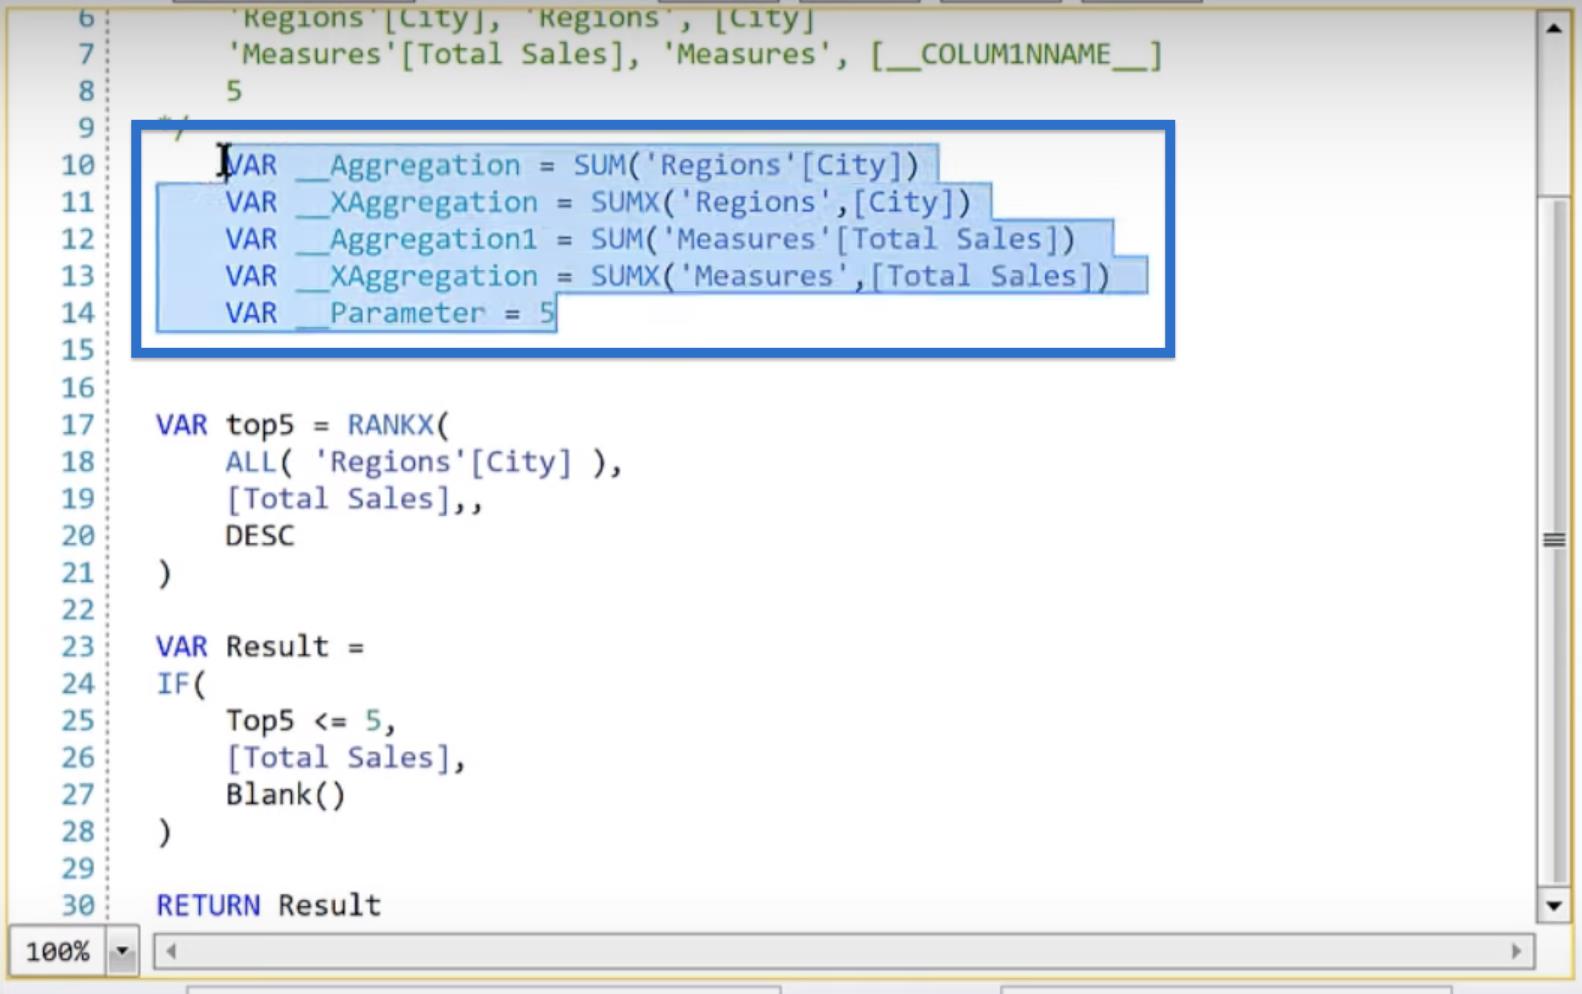
Task: Click "Top5 <= 5," condition text
Action: [x=311, y=721]
